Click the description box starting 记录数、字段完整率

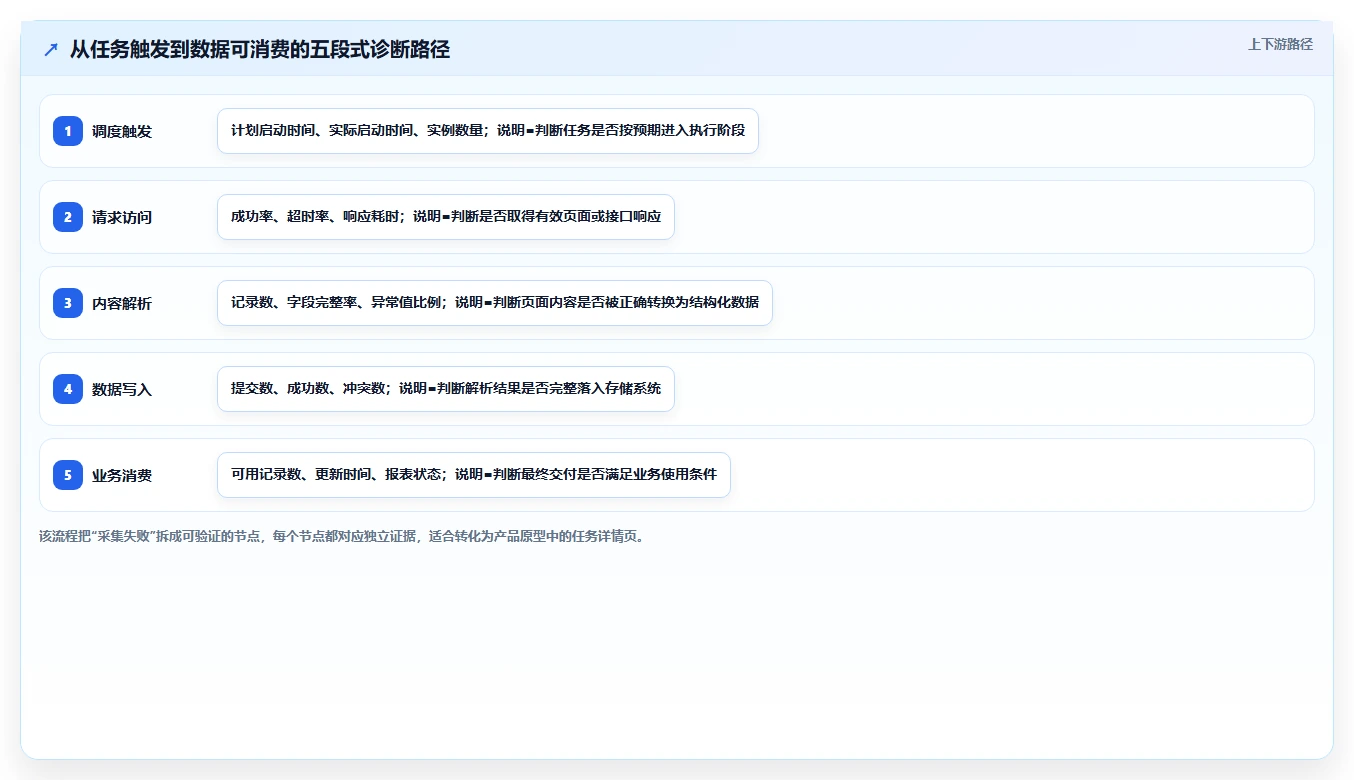[495, 303]
